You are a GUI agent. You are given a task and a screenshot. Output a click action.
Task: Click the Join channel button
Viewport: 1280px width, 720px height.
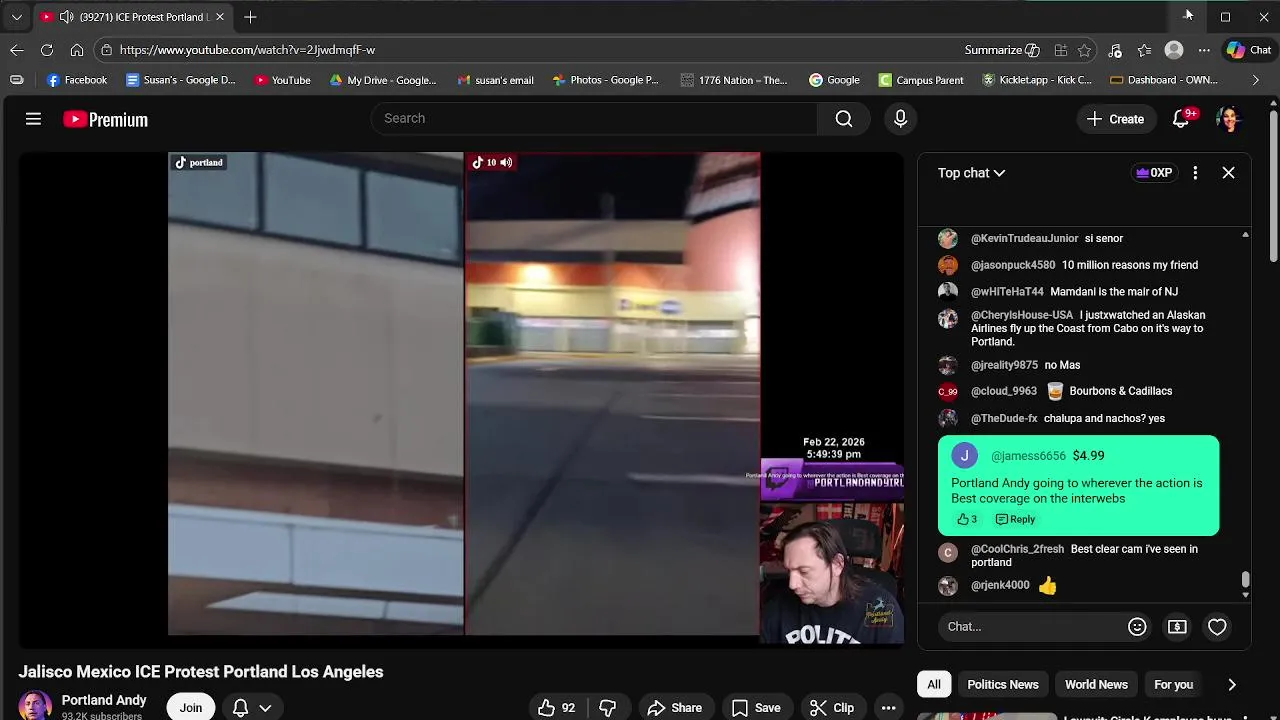(190, 707)
